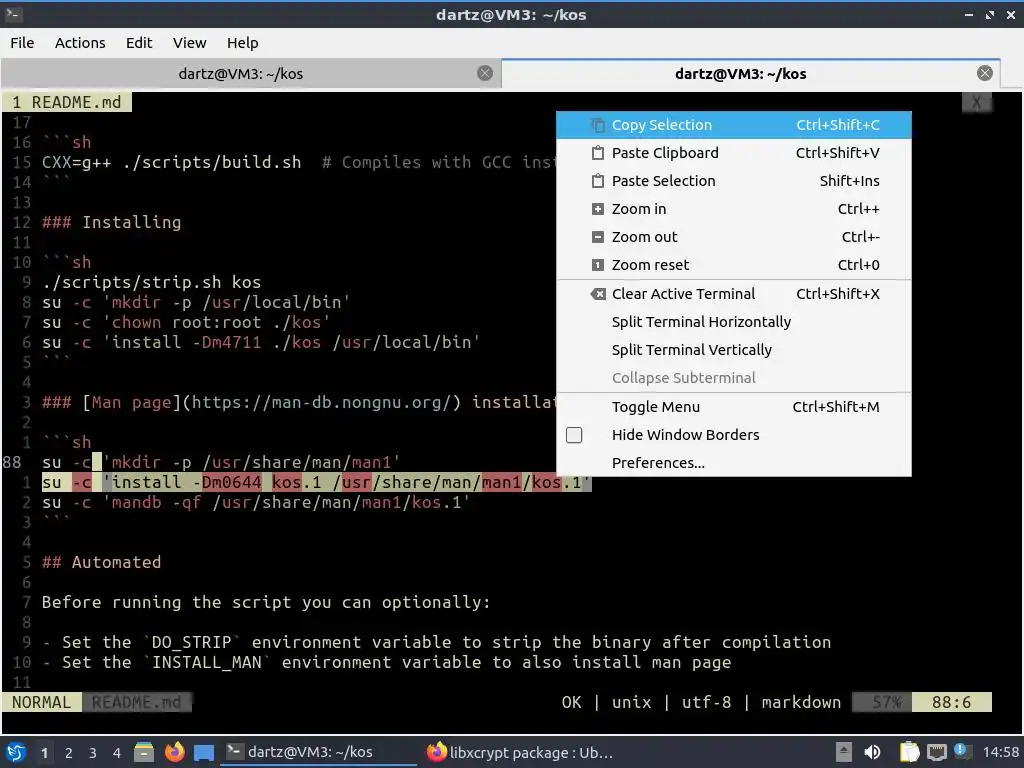The image size is (1024, 768).
Task: Click the README.md filename in the status line
Action: (136, 703)
